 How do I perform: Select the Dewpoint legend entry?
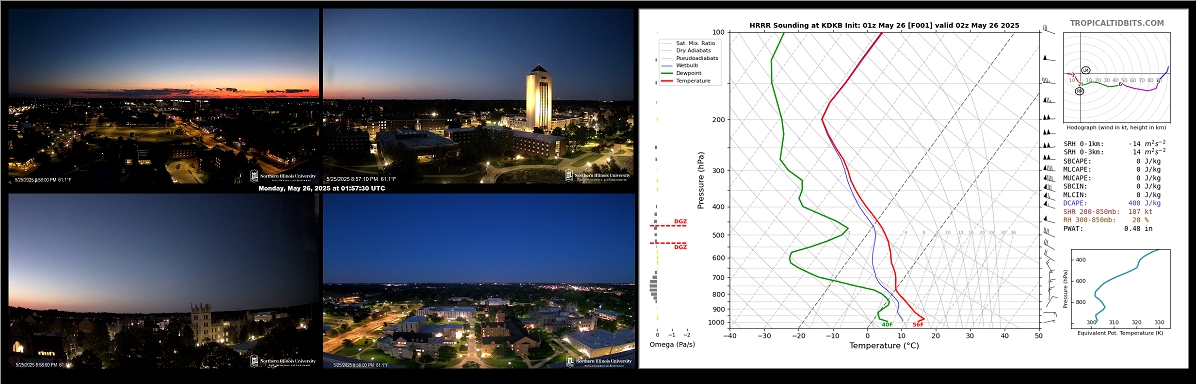683,73
